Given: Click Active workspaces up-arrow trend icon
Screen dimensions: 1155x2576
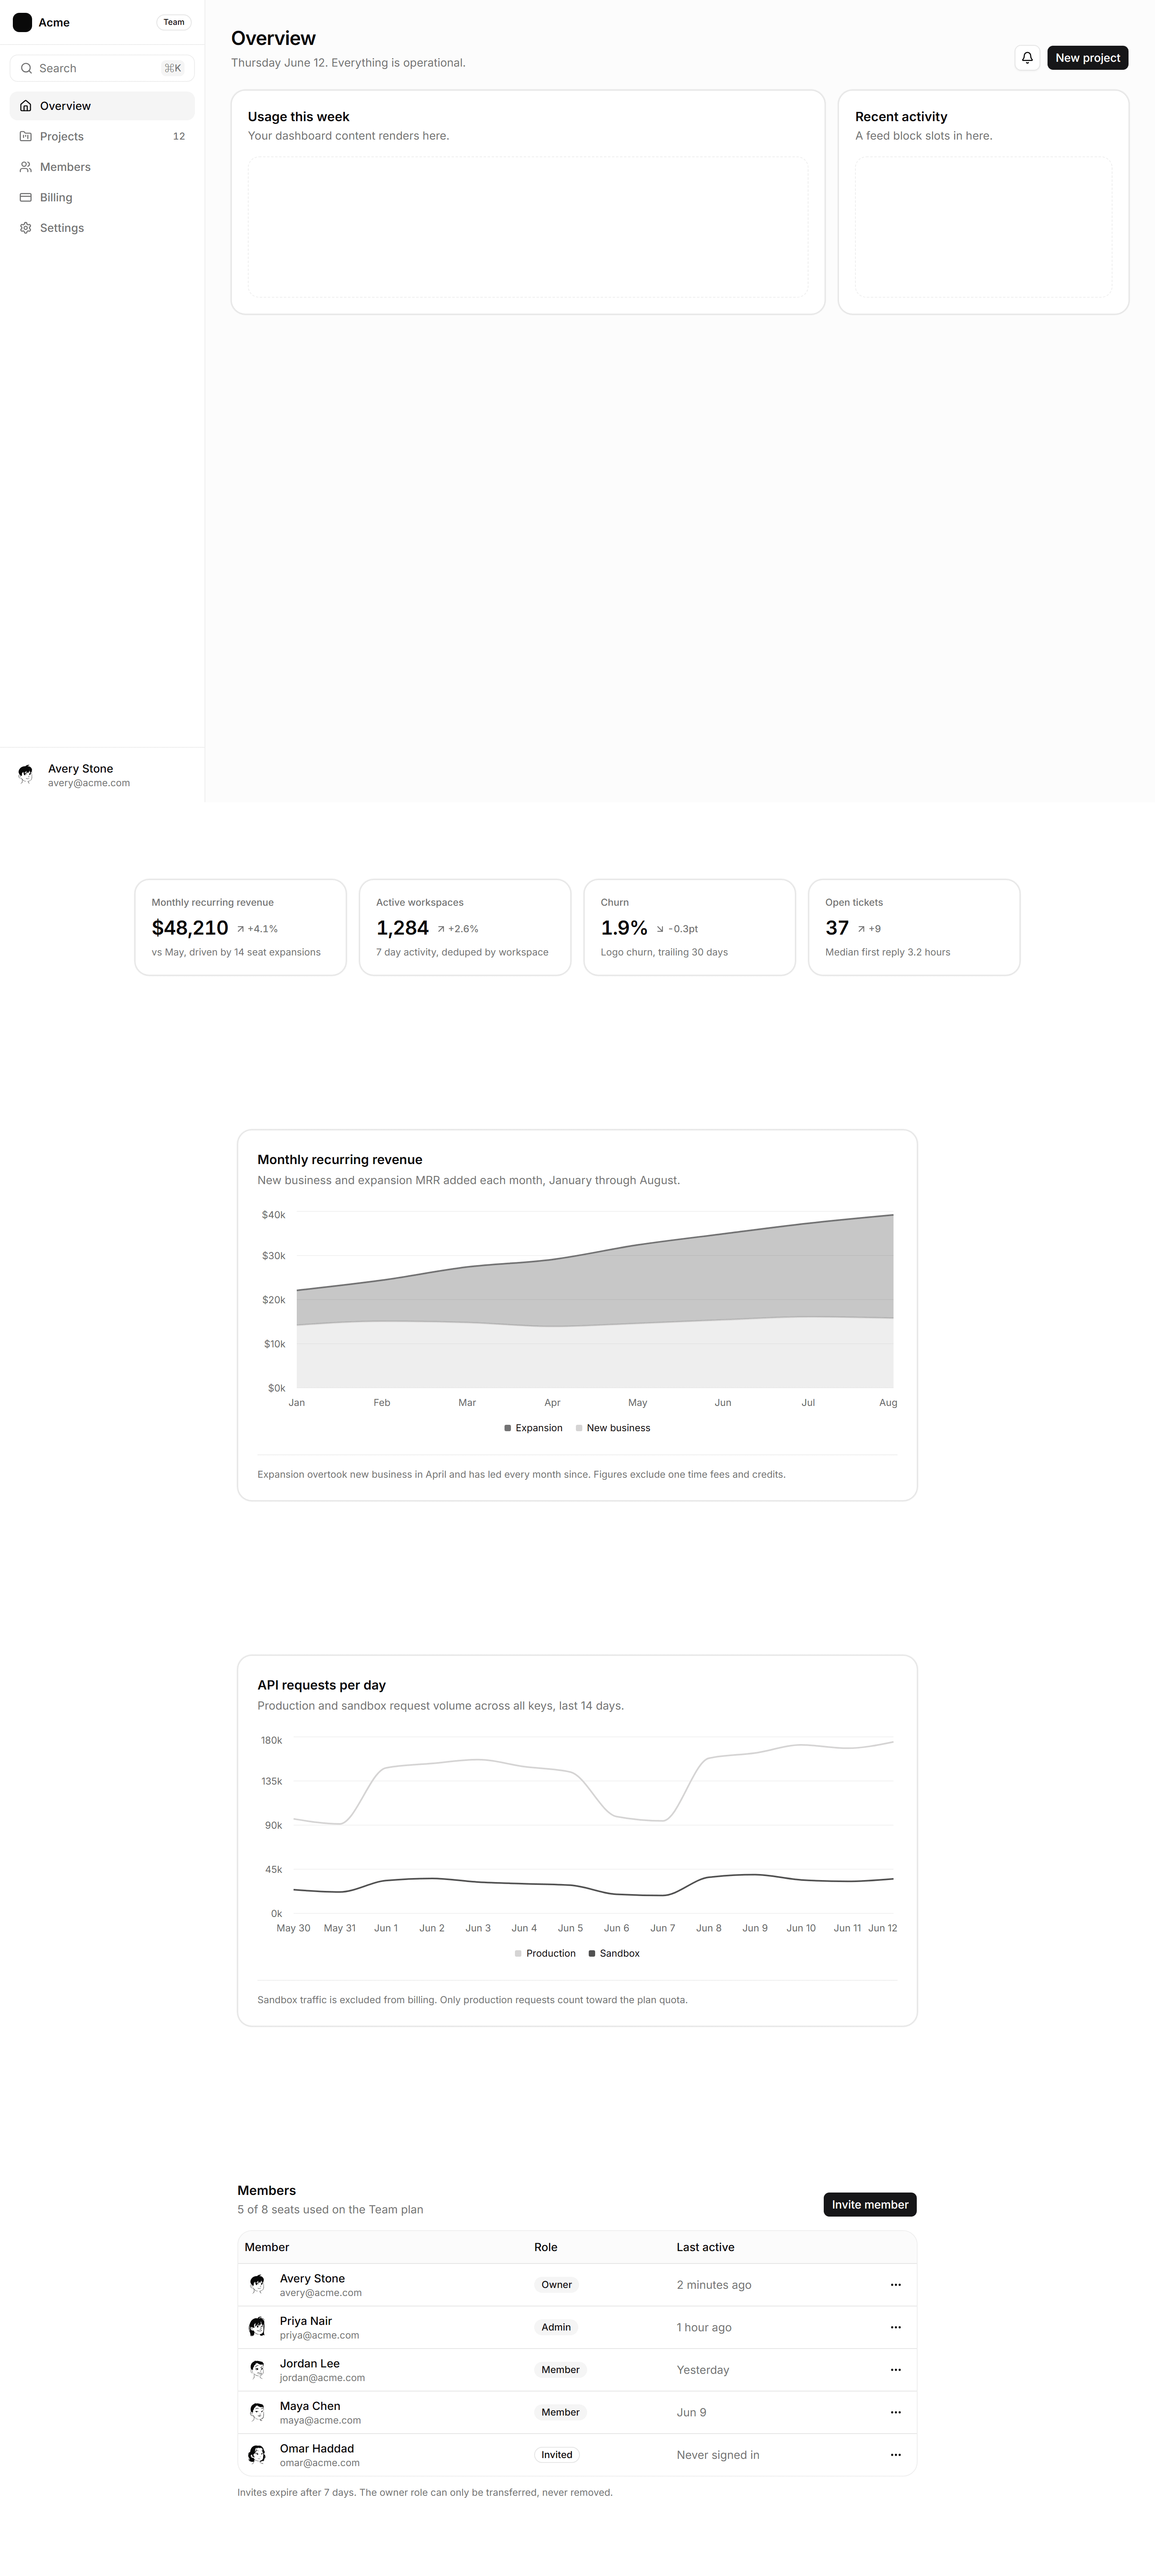Looking at the screenshot, I should [x=441, y=929].
